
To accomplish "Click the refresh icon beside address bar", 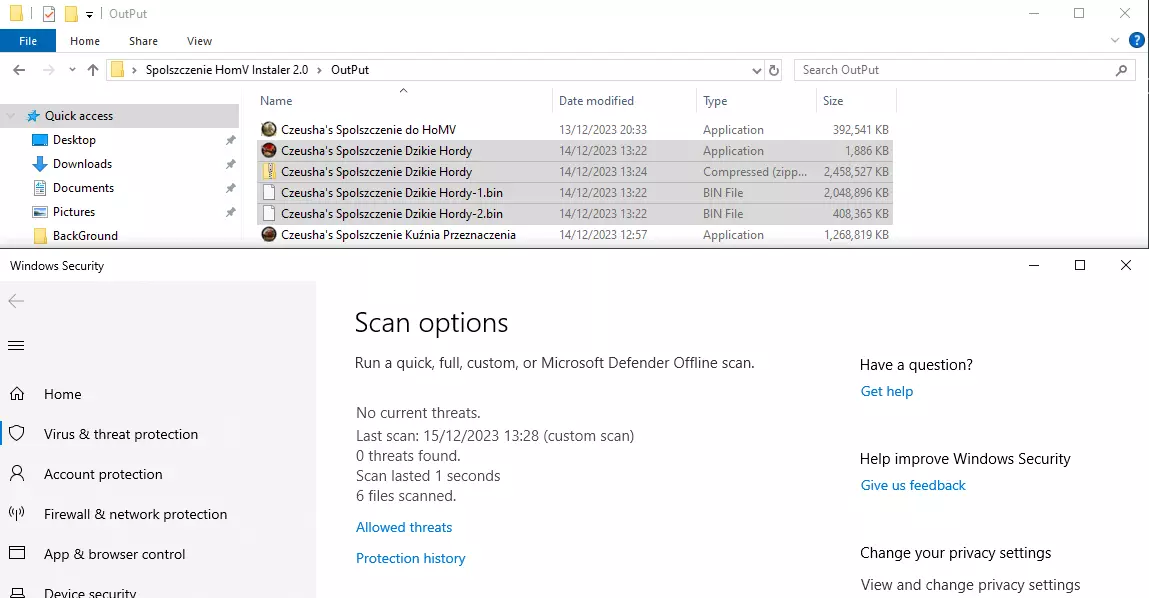I will click(773, 70).
